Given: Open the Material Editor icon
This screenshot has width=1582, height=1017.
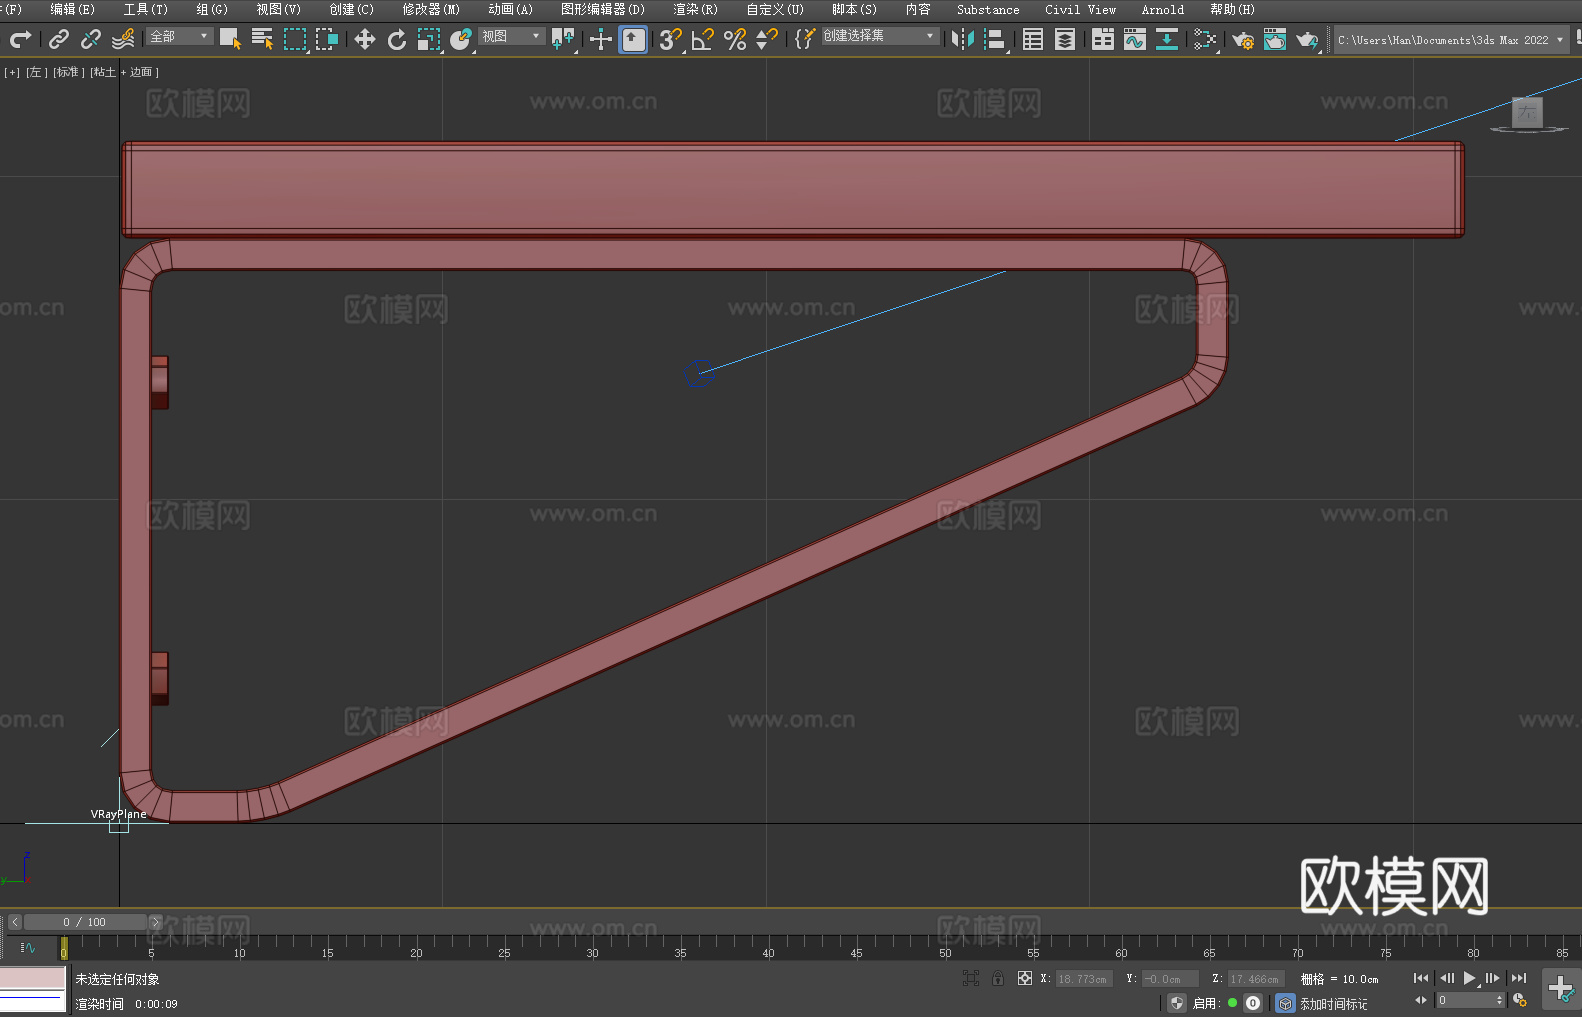Looking at the screenshot, I should tap(1205, 39).
